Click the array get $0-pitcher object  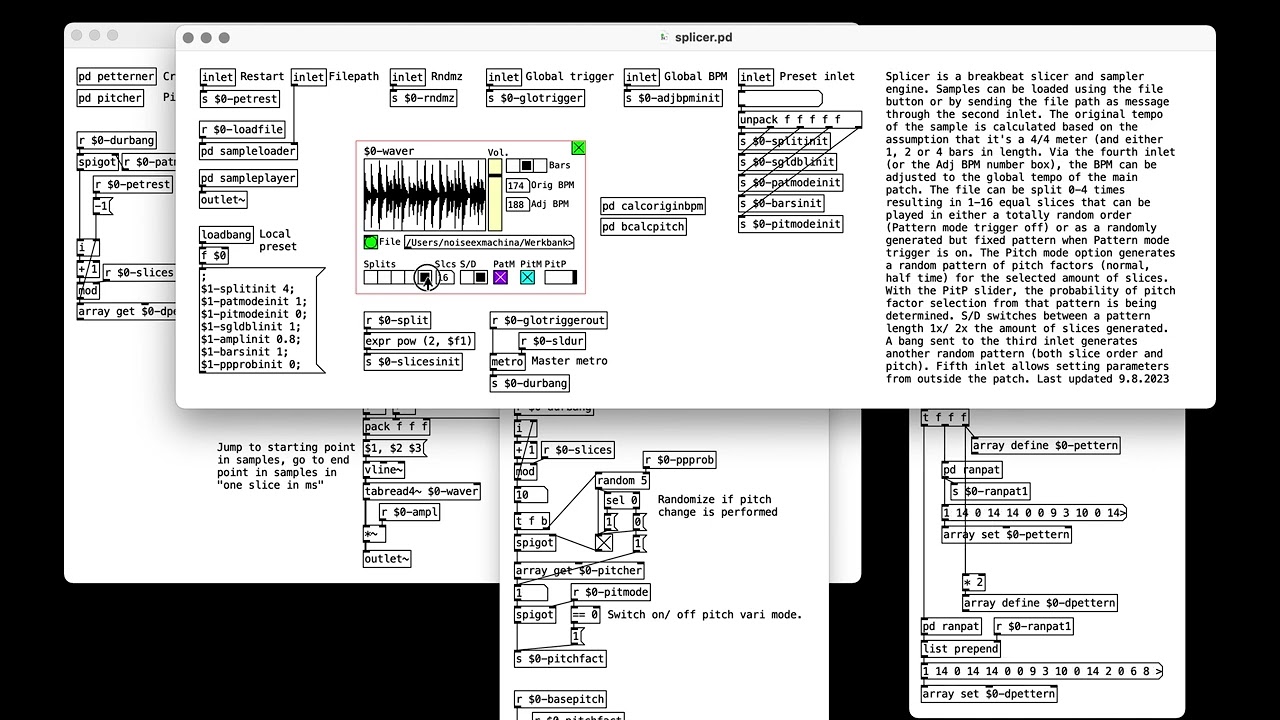tap(580, 571)
